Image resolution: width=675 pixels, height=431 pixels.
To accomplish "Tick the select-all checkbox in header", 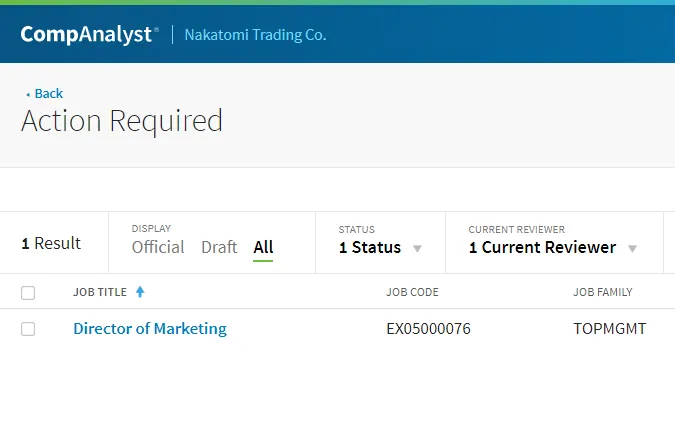I will pyautogui.click(x=28, y=293).
